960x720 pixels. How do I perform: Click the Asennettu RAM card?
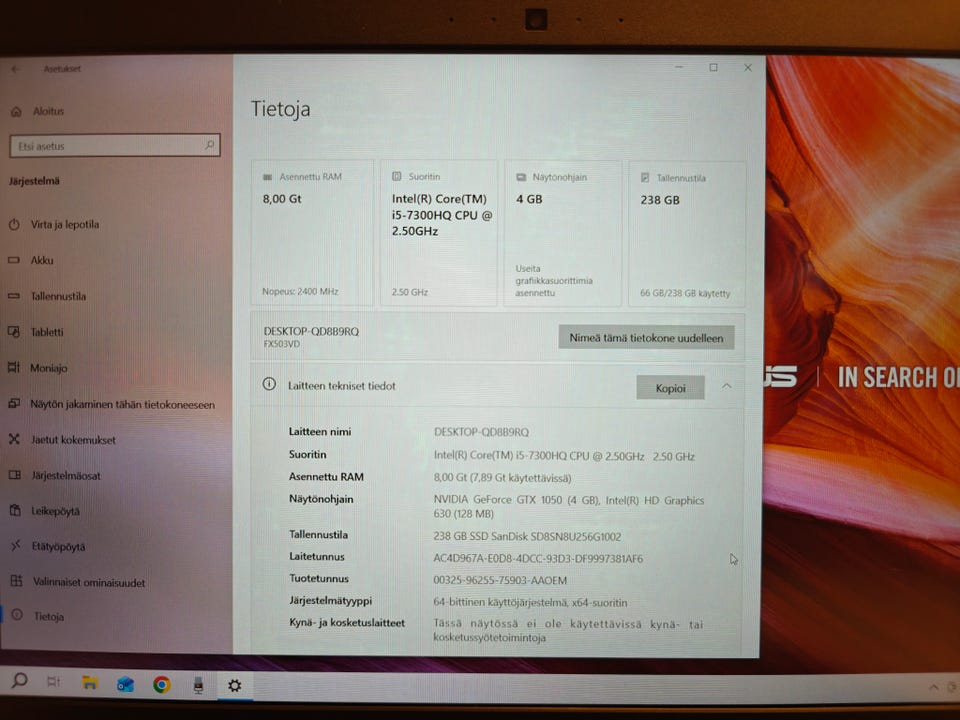312,233
